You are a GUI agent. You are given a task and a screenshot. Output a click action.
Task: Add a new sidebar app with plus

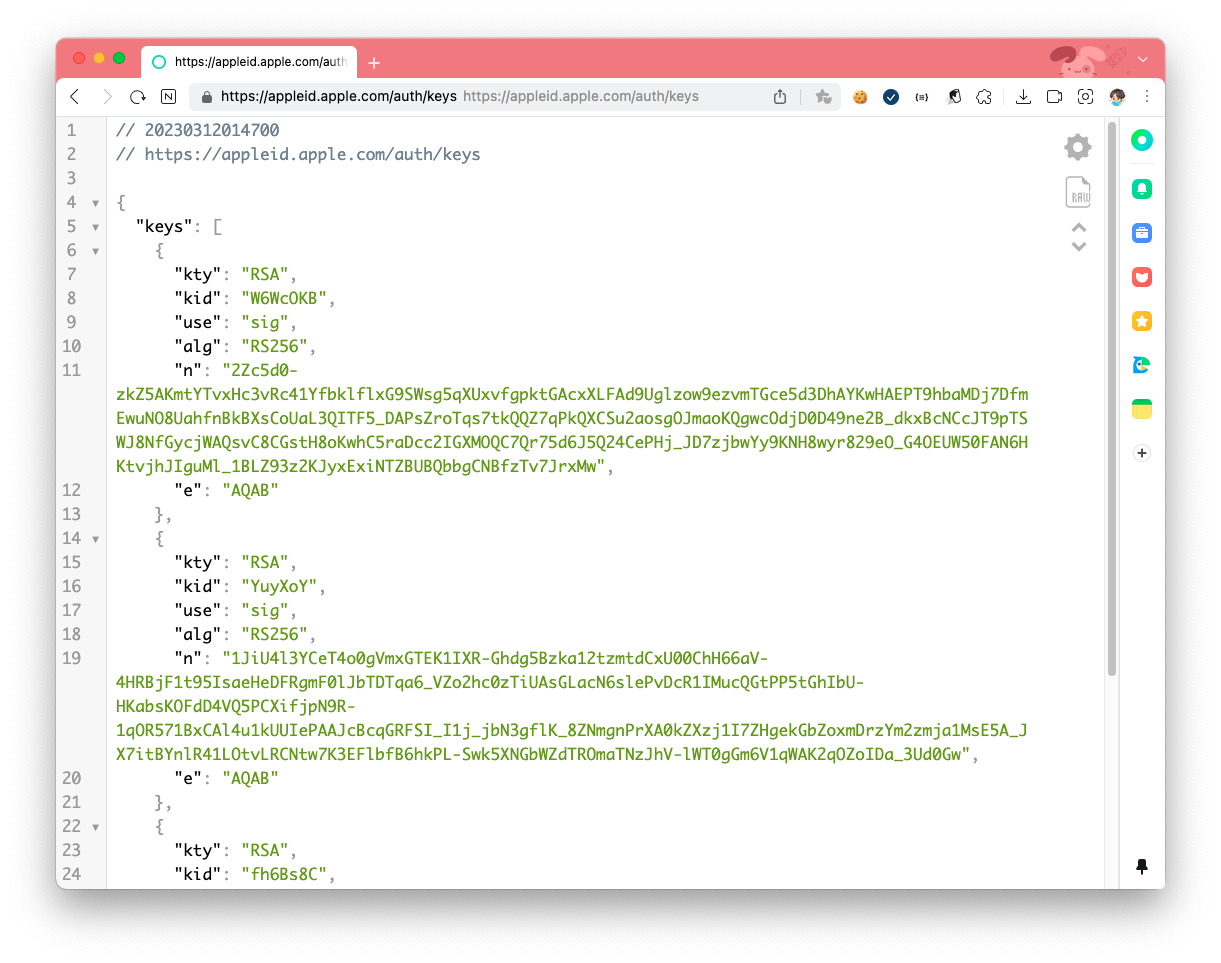(1142, 453)
